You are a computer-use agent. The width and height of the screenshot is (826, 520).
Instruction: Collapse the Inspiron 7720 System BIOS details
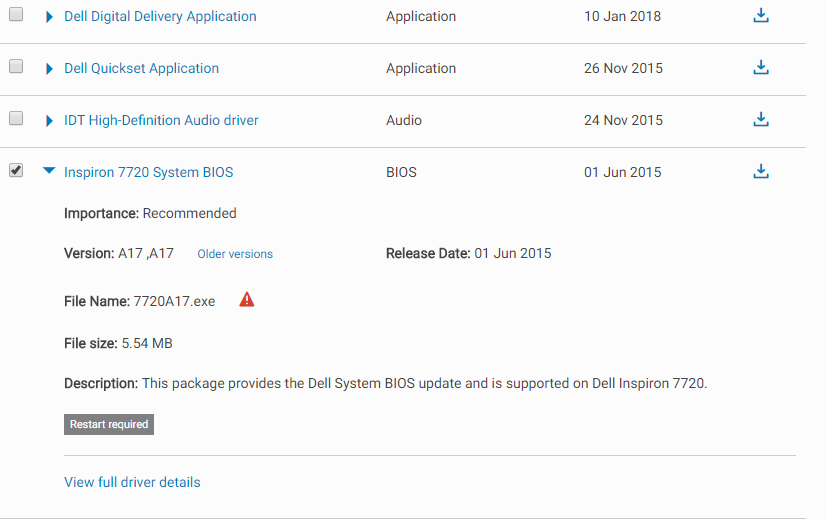(49, 172)
